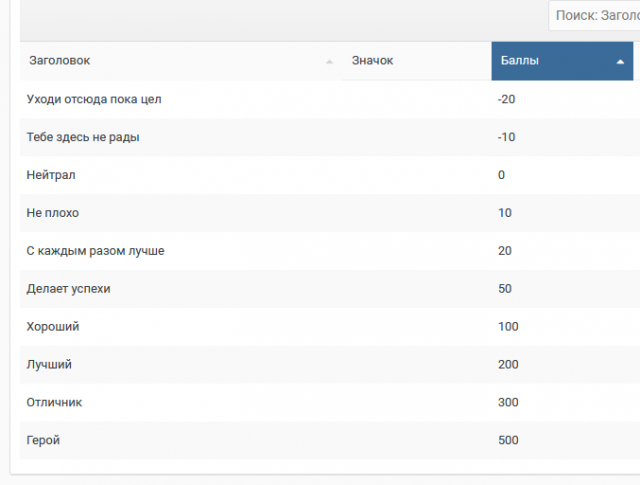The image size is (640, 485).
Task: Select the row 'Уходи отсюда пока цел'
Action: [93, 99]
